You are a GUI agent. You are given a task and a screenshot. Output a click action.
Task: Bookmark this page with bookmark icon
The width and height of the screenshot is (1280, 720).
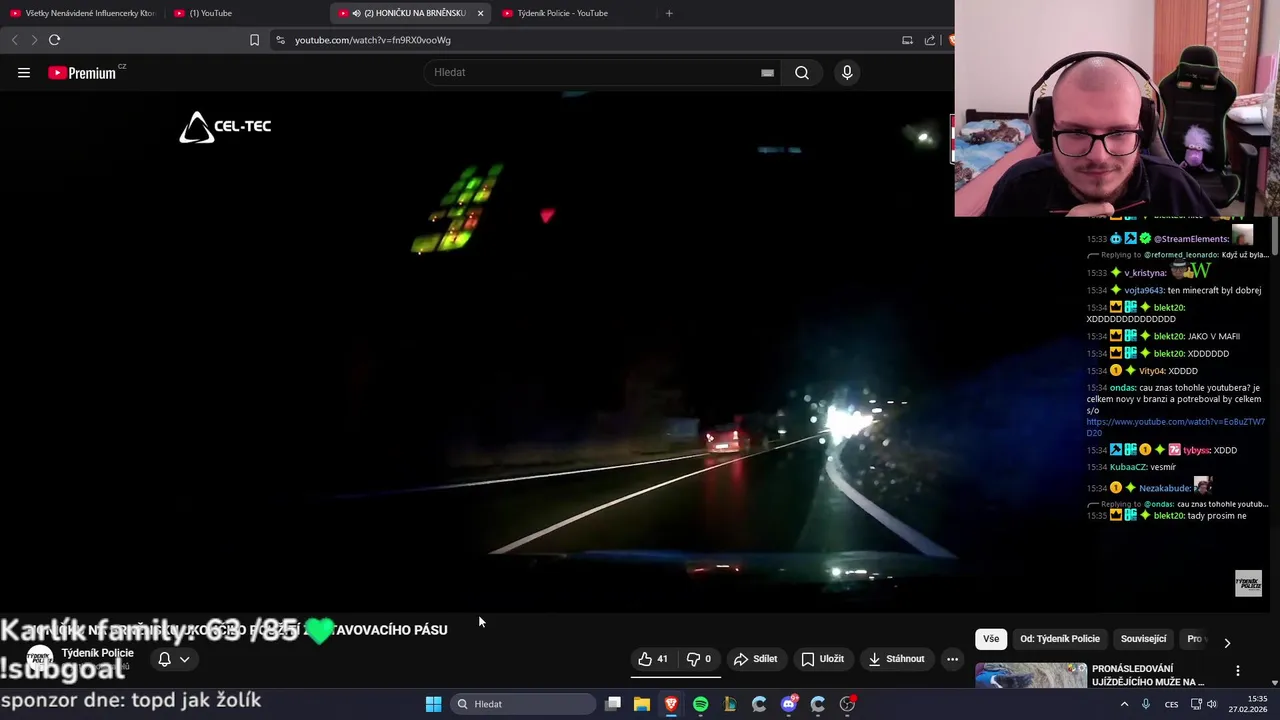coord(254,40)
